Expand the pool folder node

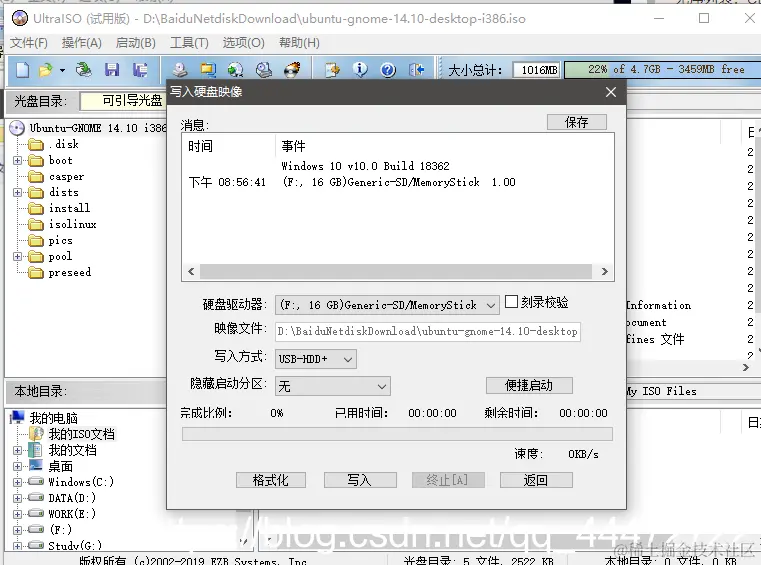click(17, 256)
